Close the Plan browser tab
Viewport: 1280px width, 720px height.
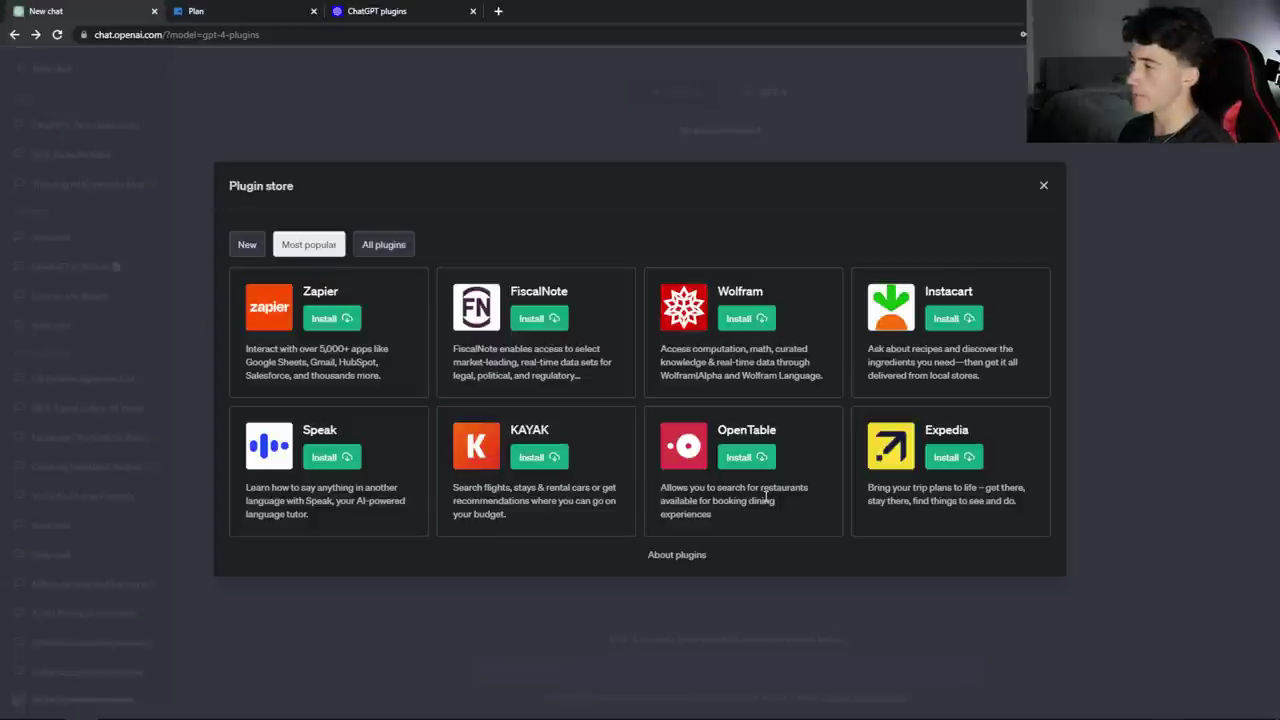click(313, 11)
